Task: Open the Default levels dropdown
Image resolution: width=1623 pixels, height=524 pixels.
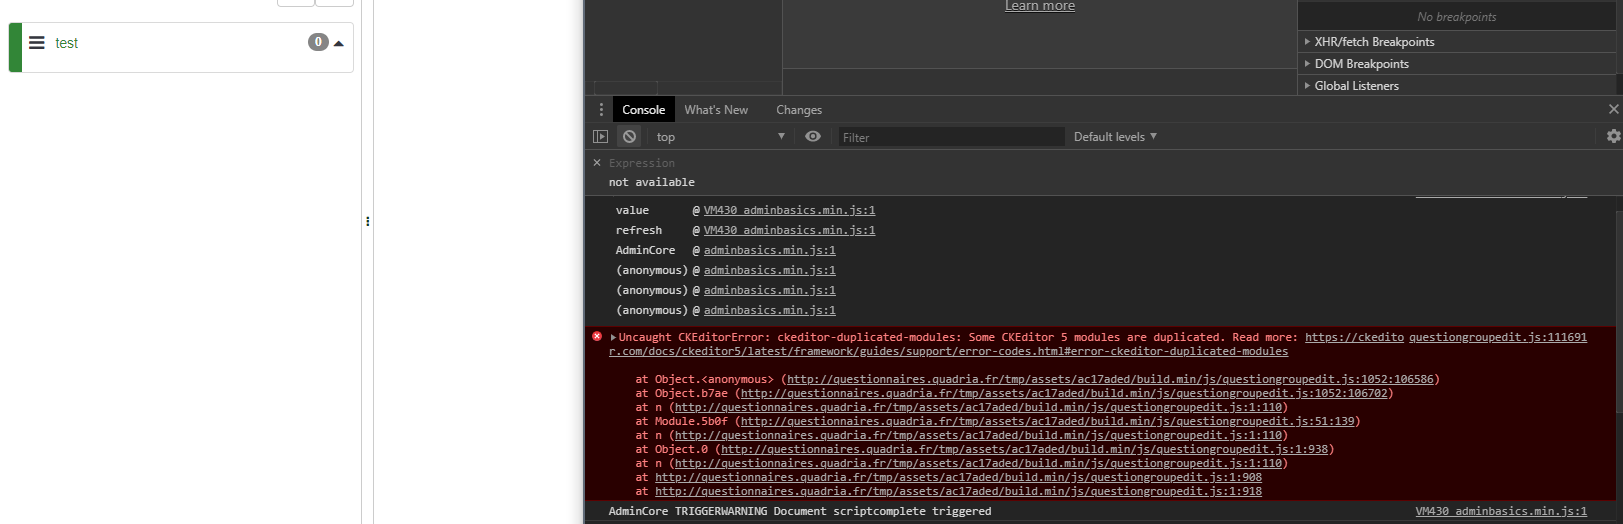Action: click(1115, 137)
